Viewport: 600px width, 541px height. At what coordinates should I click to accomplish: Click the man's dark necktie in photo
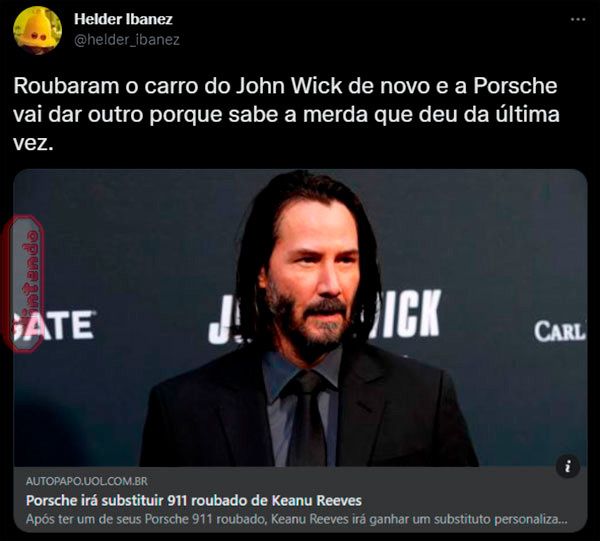(306, 419)
